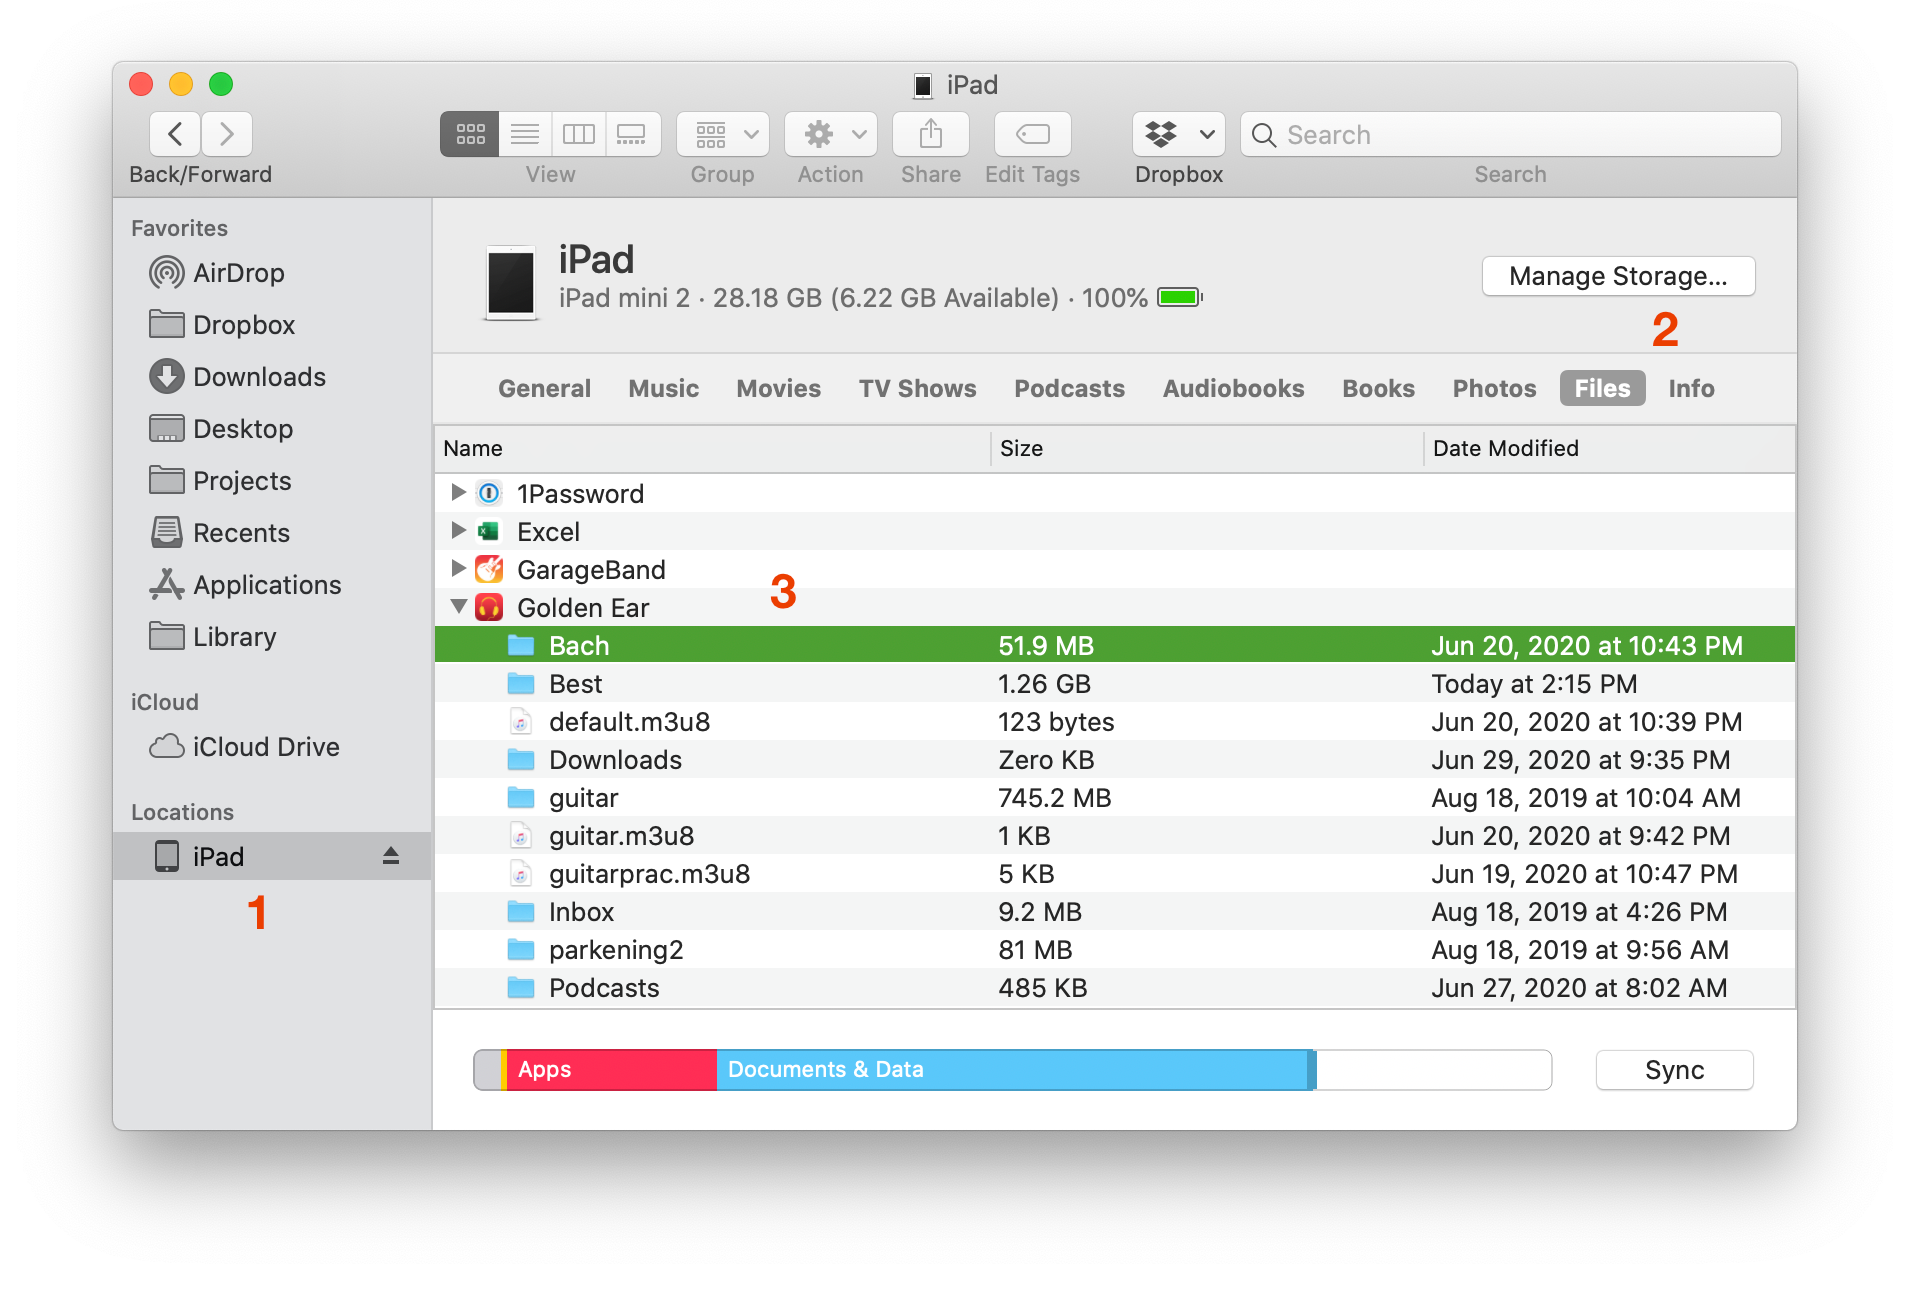Select the Downloads folder in Golden Ear
Viewport: 1908px width, 1292px height.
(1115, 759)
